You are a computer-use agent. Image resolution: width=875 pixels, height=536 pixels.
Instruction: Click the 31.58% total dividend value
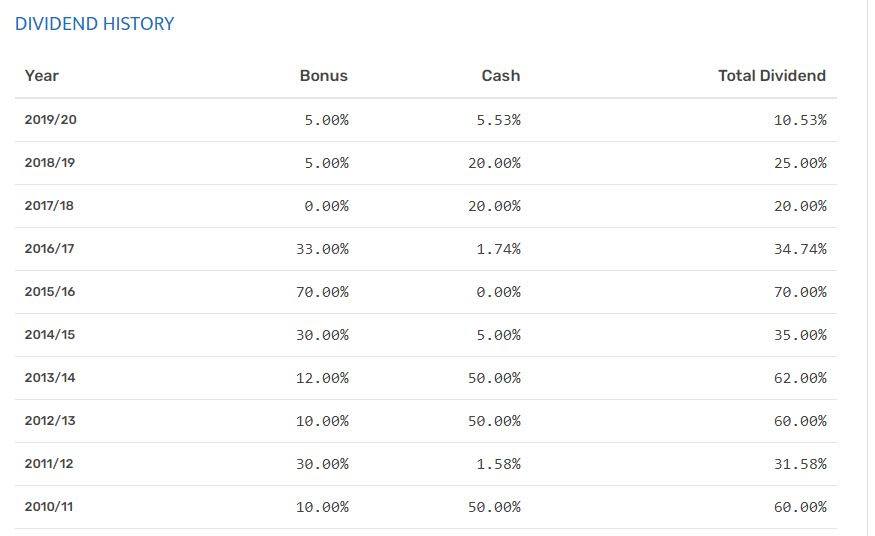(800, 464)
